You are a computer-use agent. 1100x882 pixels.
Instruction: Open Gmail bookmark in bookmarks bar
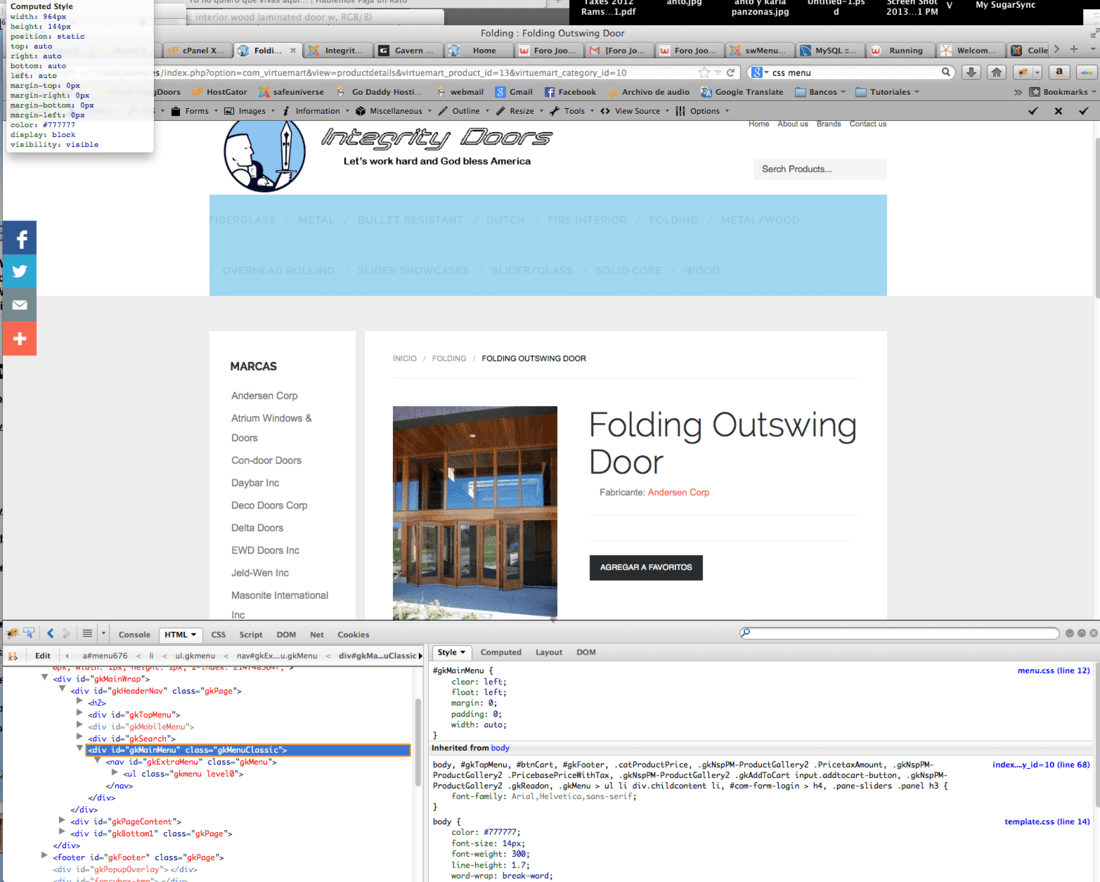(514, 92)
